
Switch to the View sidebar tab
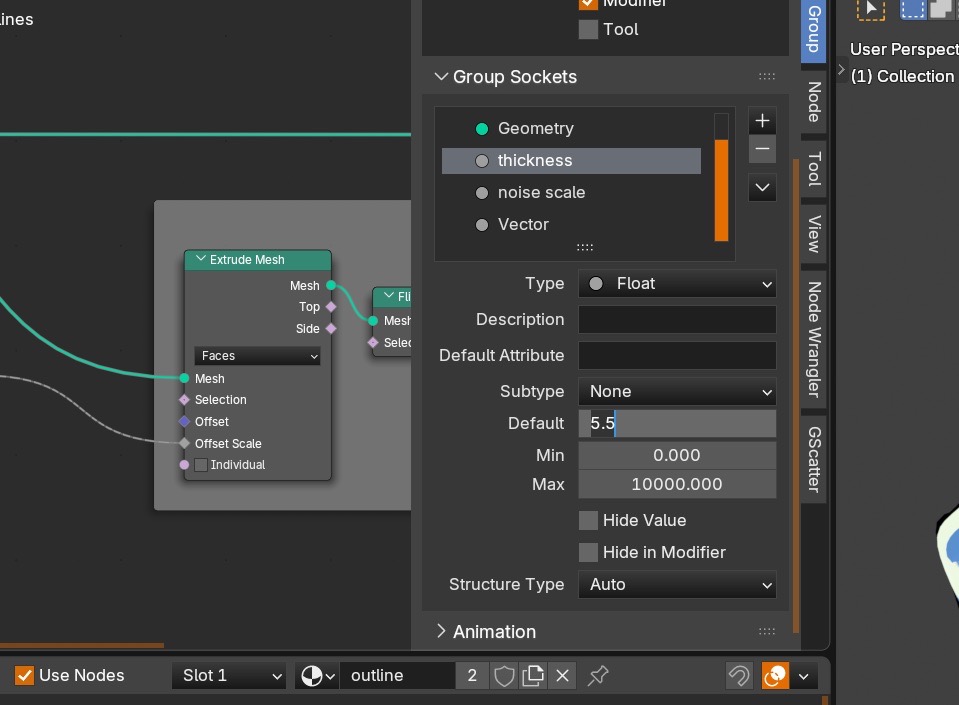813,234
